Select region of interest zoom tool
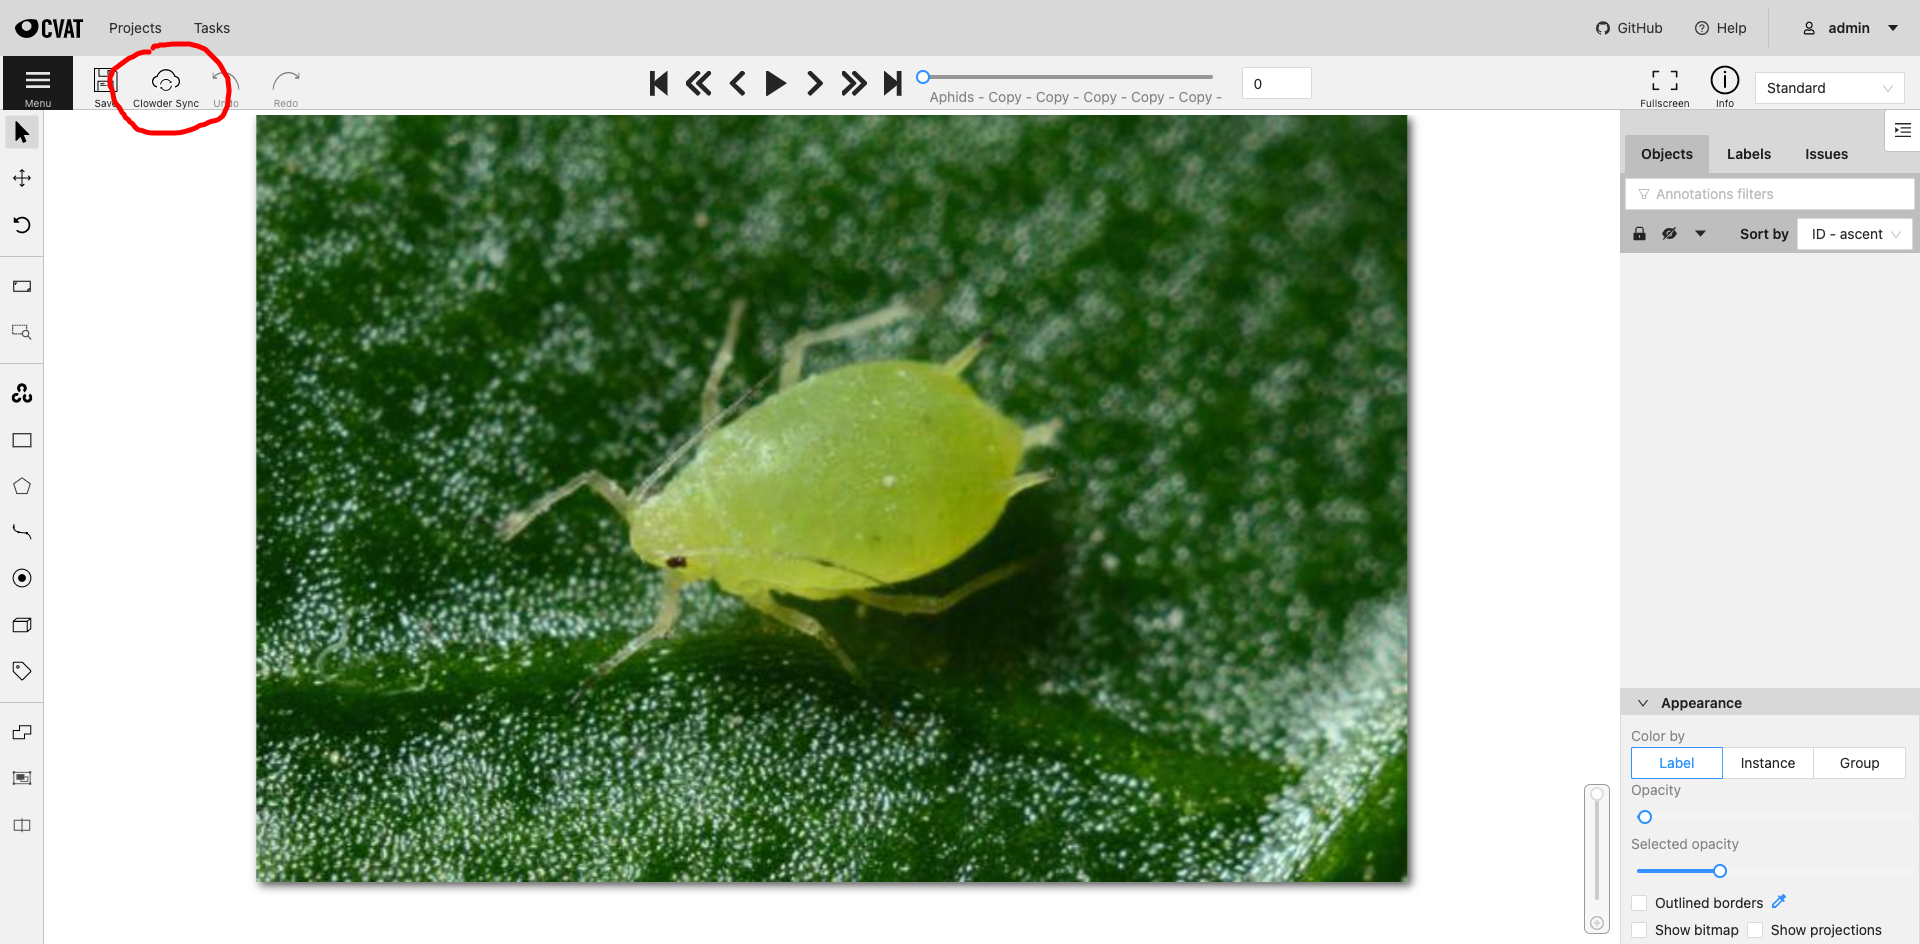Viewport: 1920px width, 944px height. pos(22,332)
